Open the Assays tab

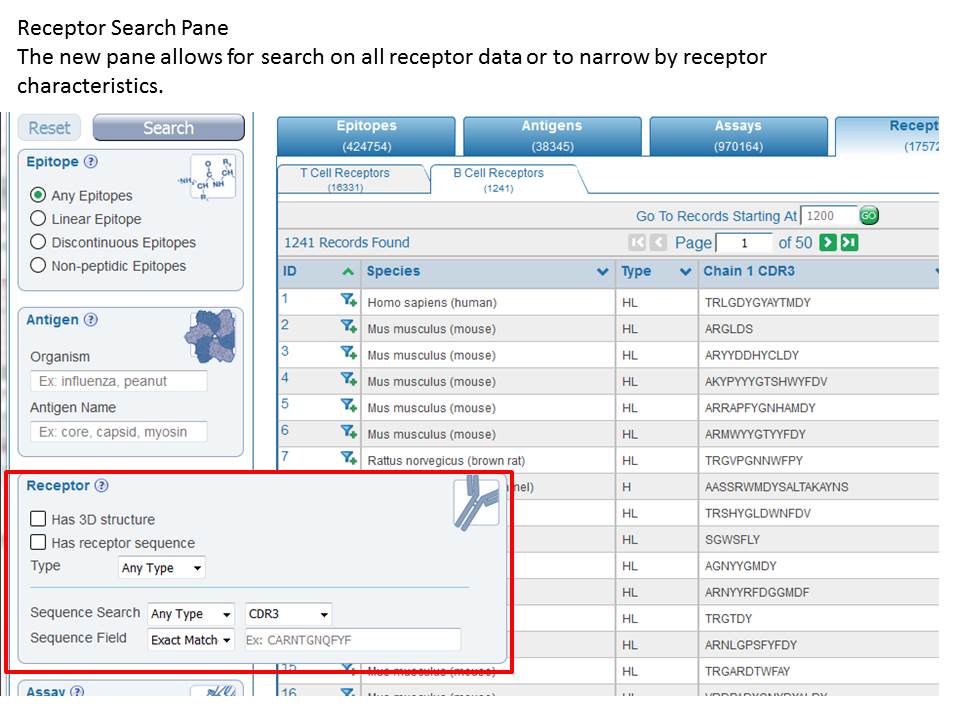point(738,136)
